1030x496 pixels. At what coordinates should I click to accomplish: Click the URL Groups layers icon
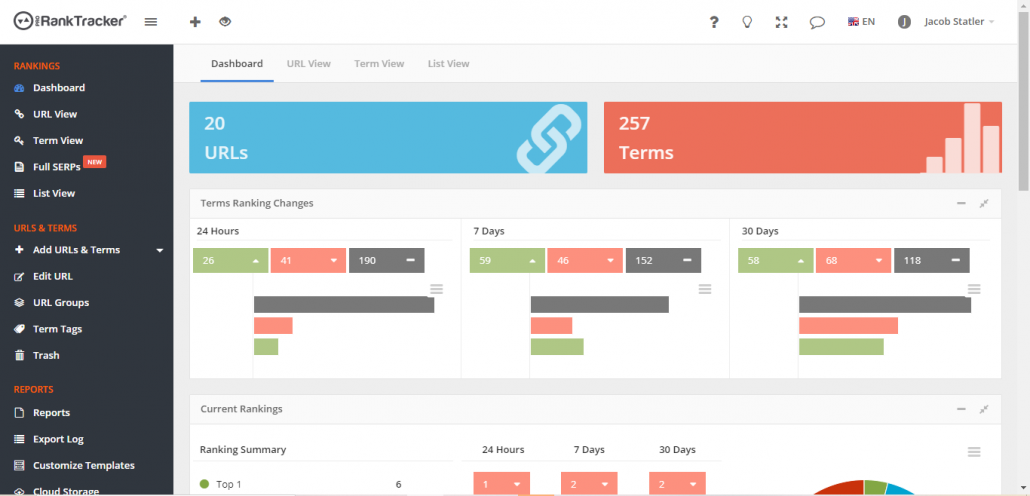(19, 303)
